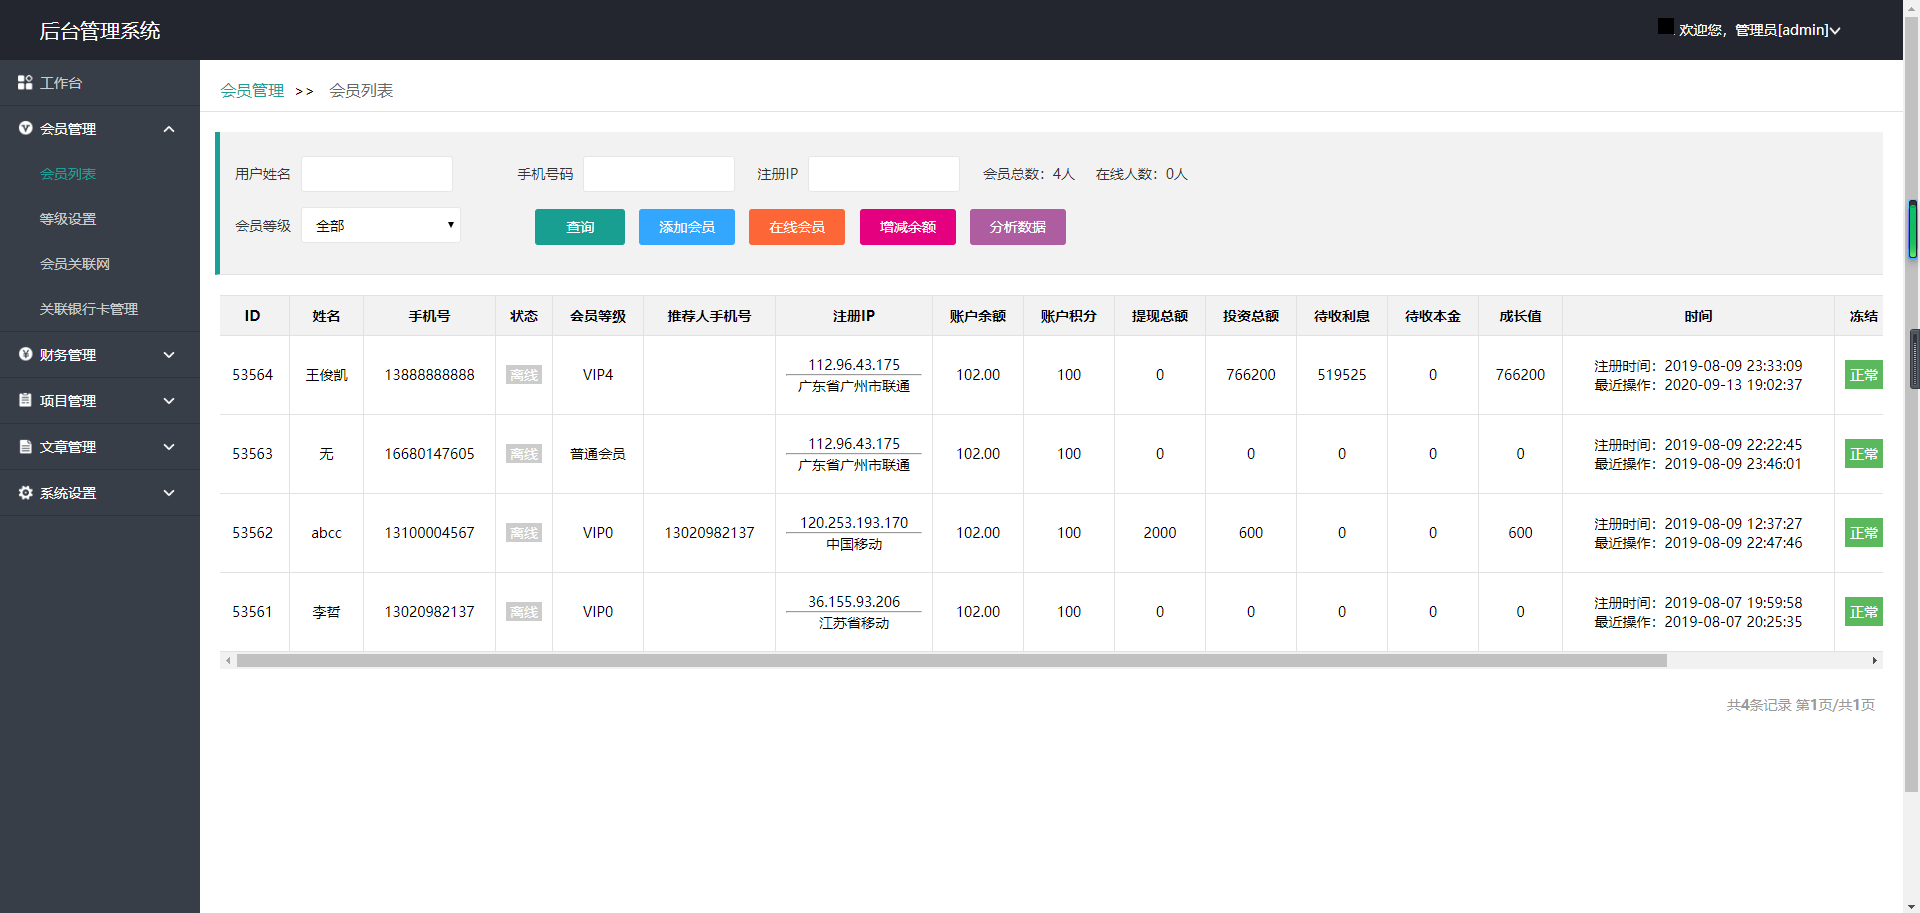
Task: Click 正常 status button for member 53563
Action: (1864, 454)
